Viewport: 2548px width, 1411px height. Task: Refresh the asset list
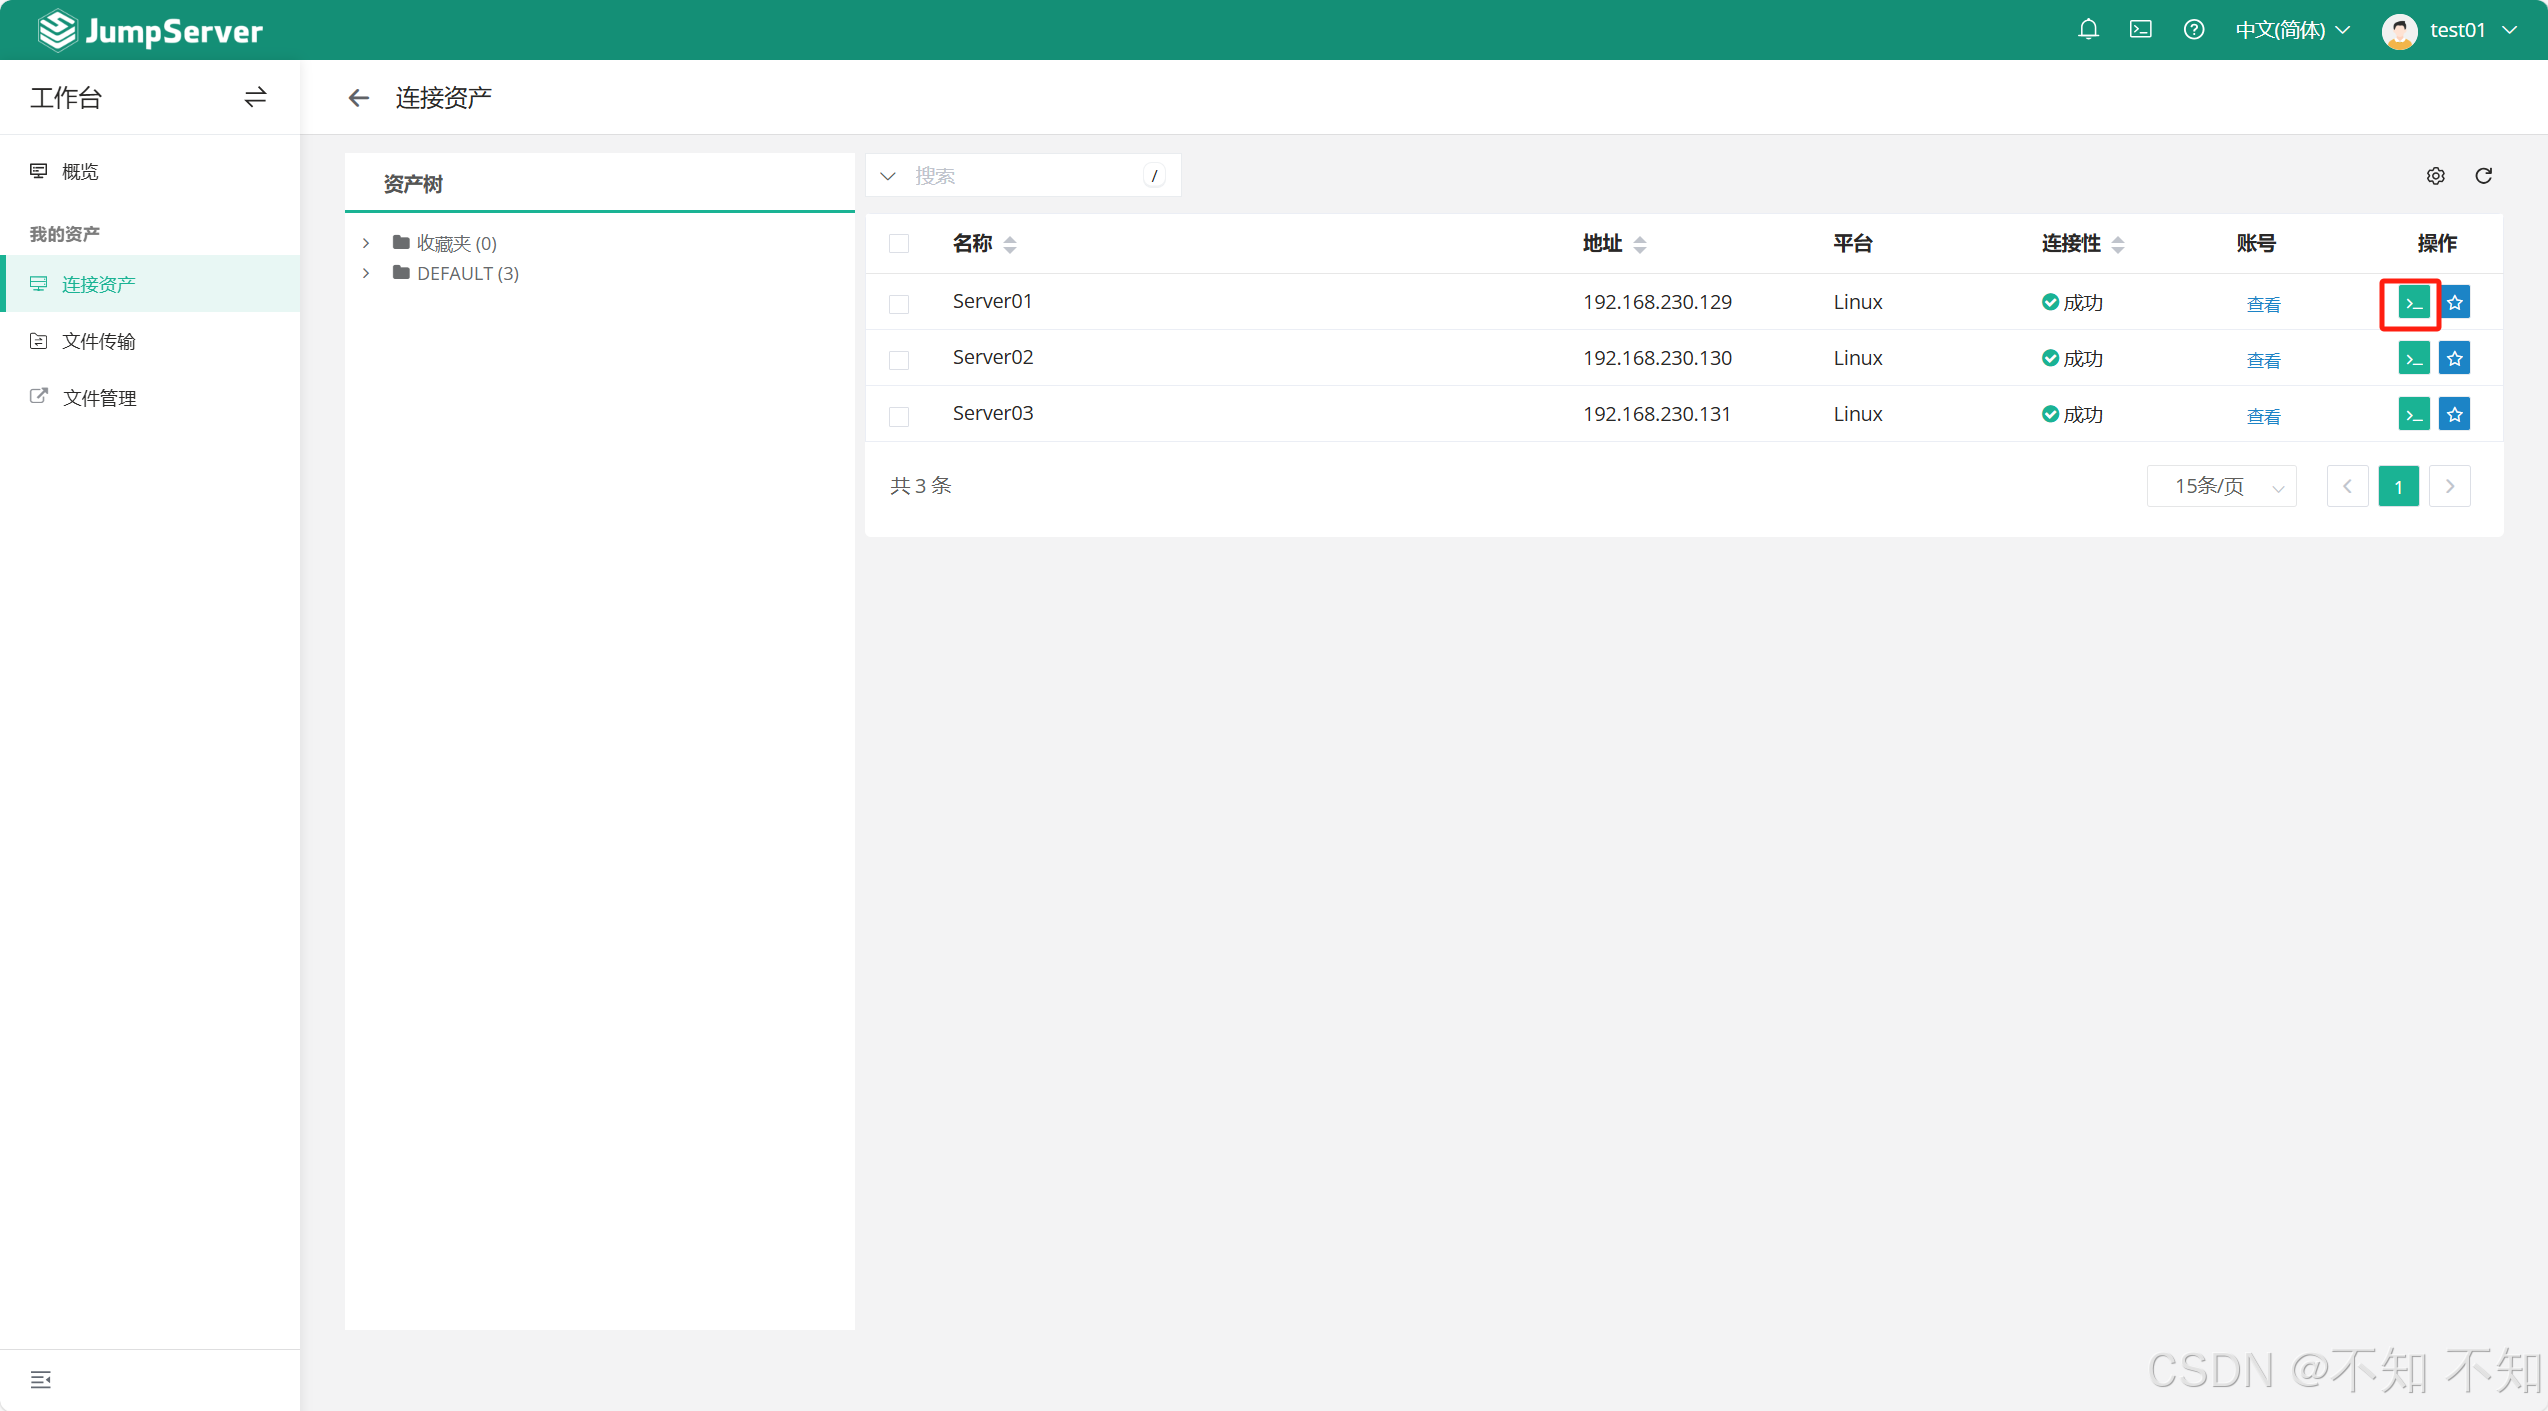2483,176
